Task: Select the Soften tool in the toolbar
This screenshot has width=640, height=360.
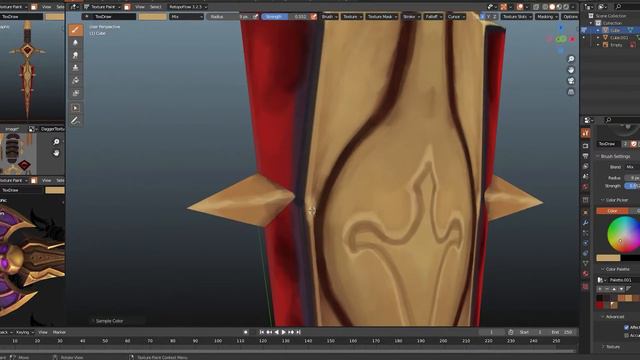Action: [x=76, y=42]
